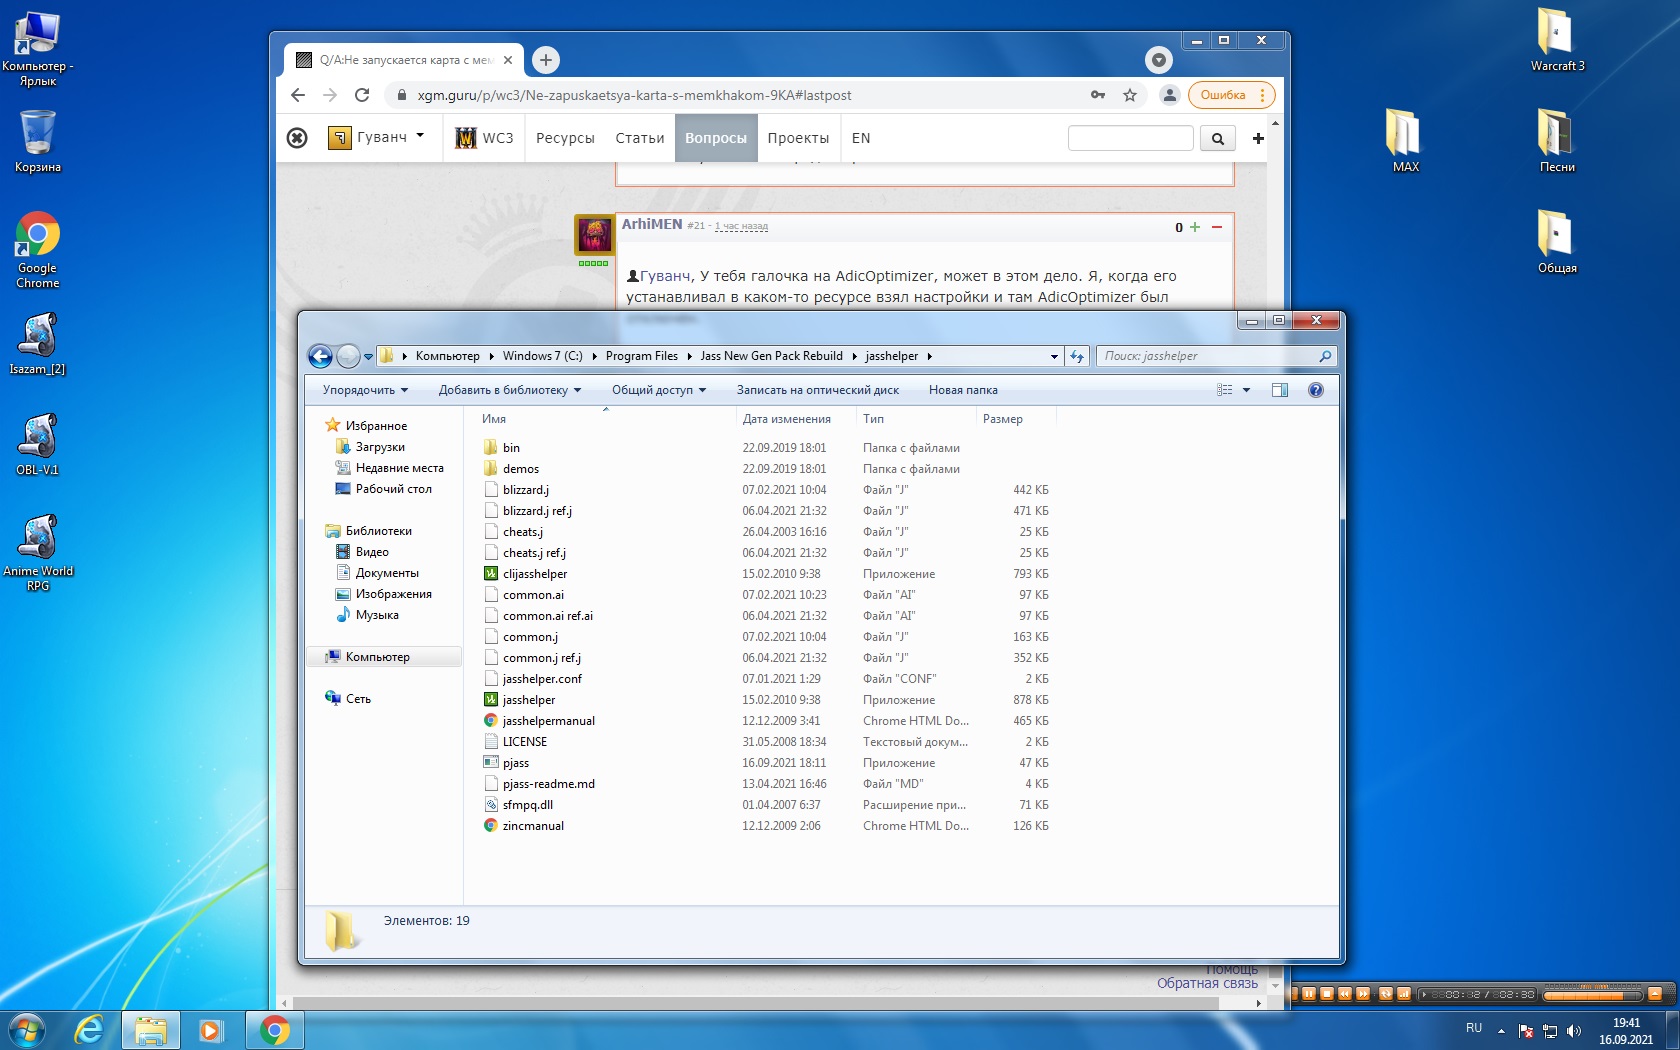Stop playback in the media player bar
Image resolution: width=1680 pixels, height=1050 pixels.
click(x=1327, y=994)
